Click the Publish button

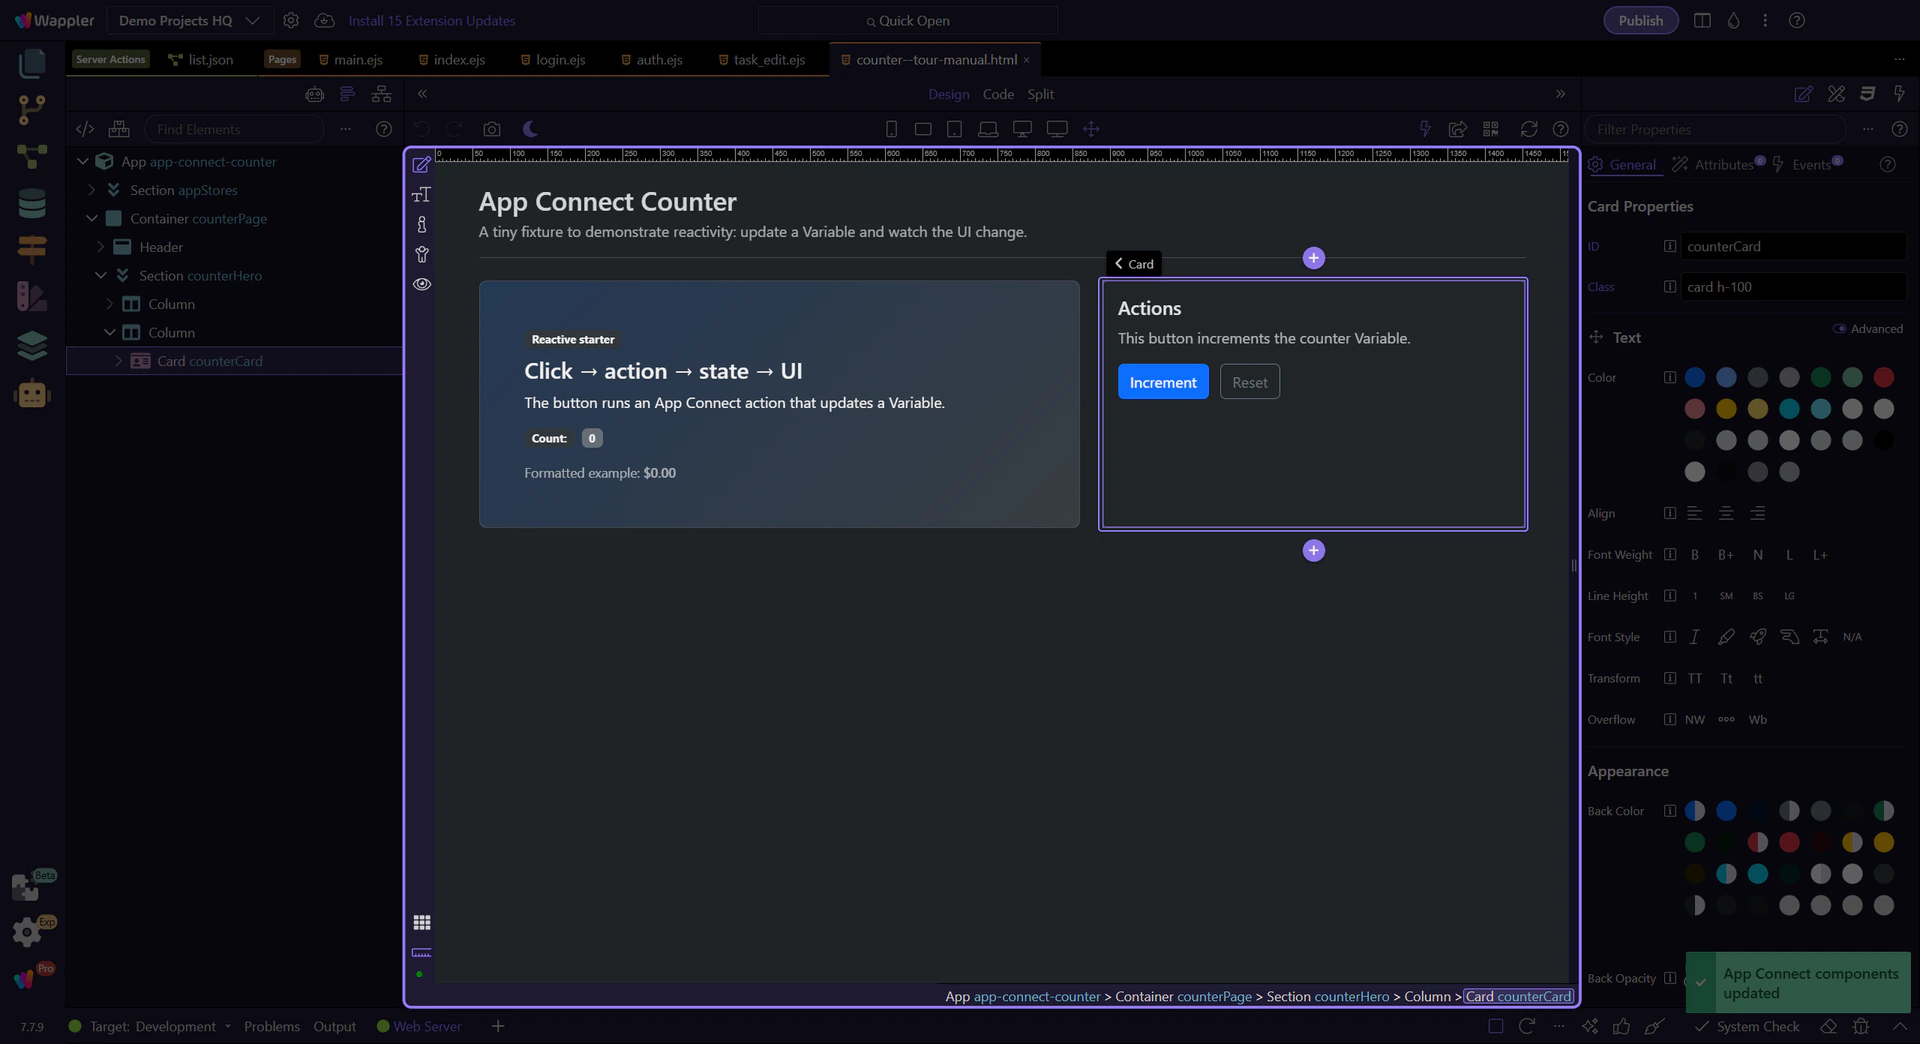coord(1640,21)
